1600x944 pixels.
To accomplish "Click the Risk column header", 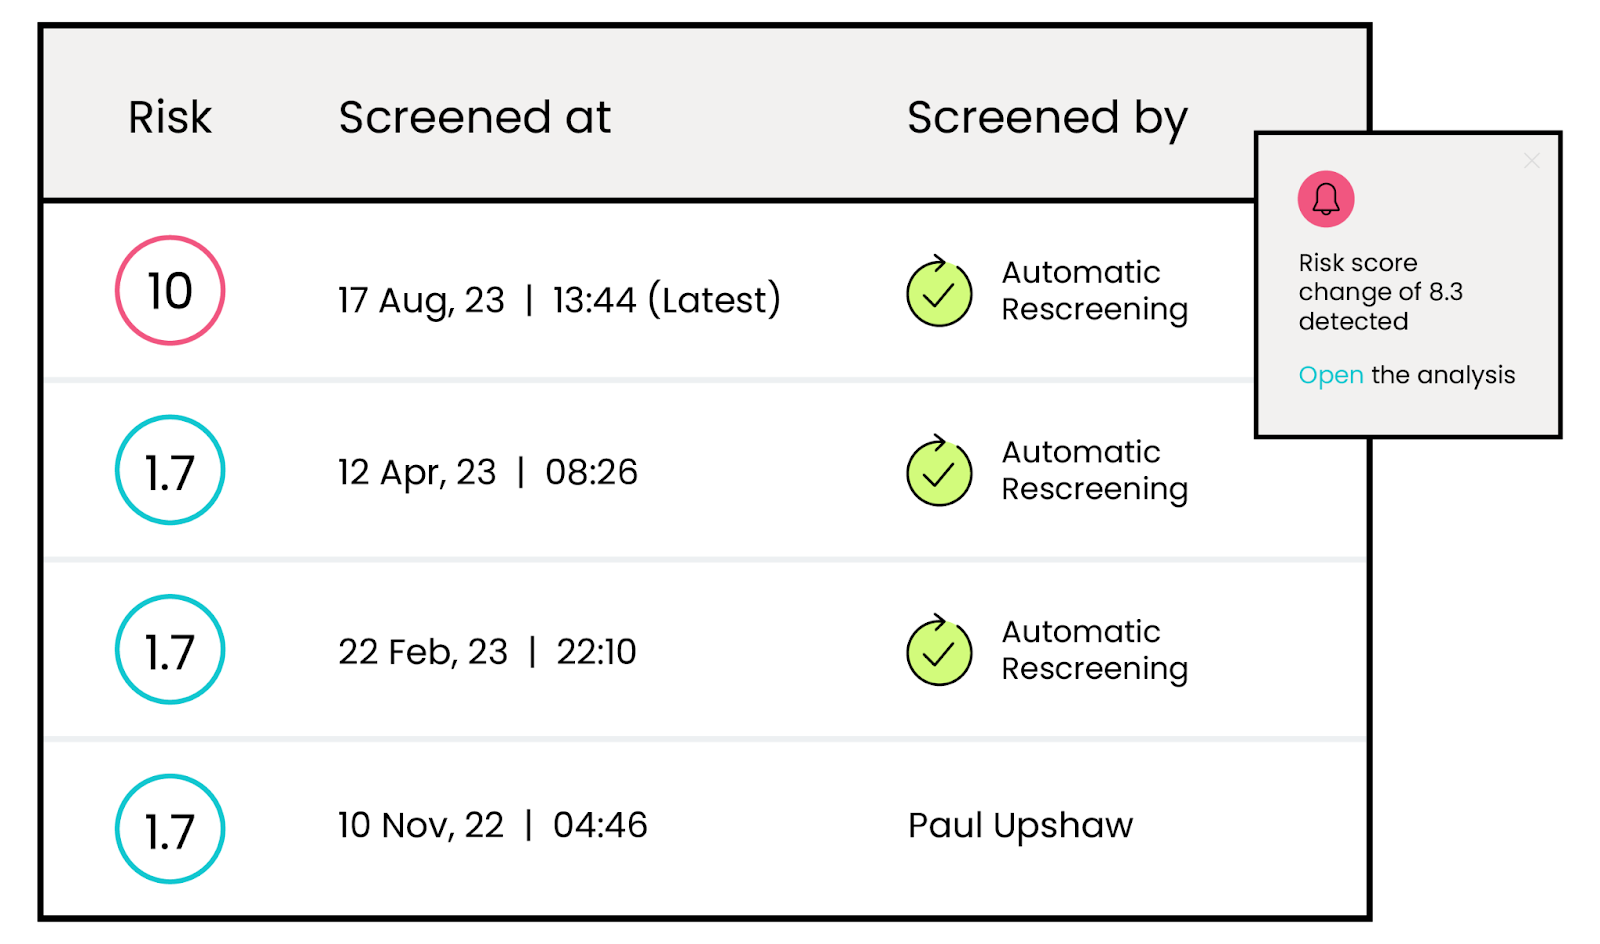I will tap(168, 117).
